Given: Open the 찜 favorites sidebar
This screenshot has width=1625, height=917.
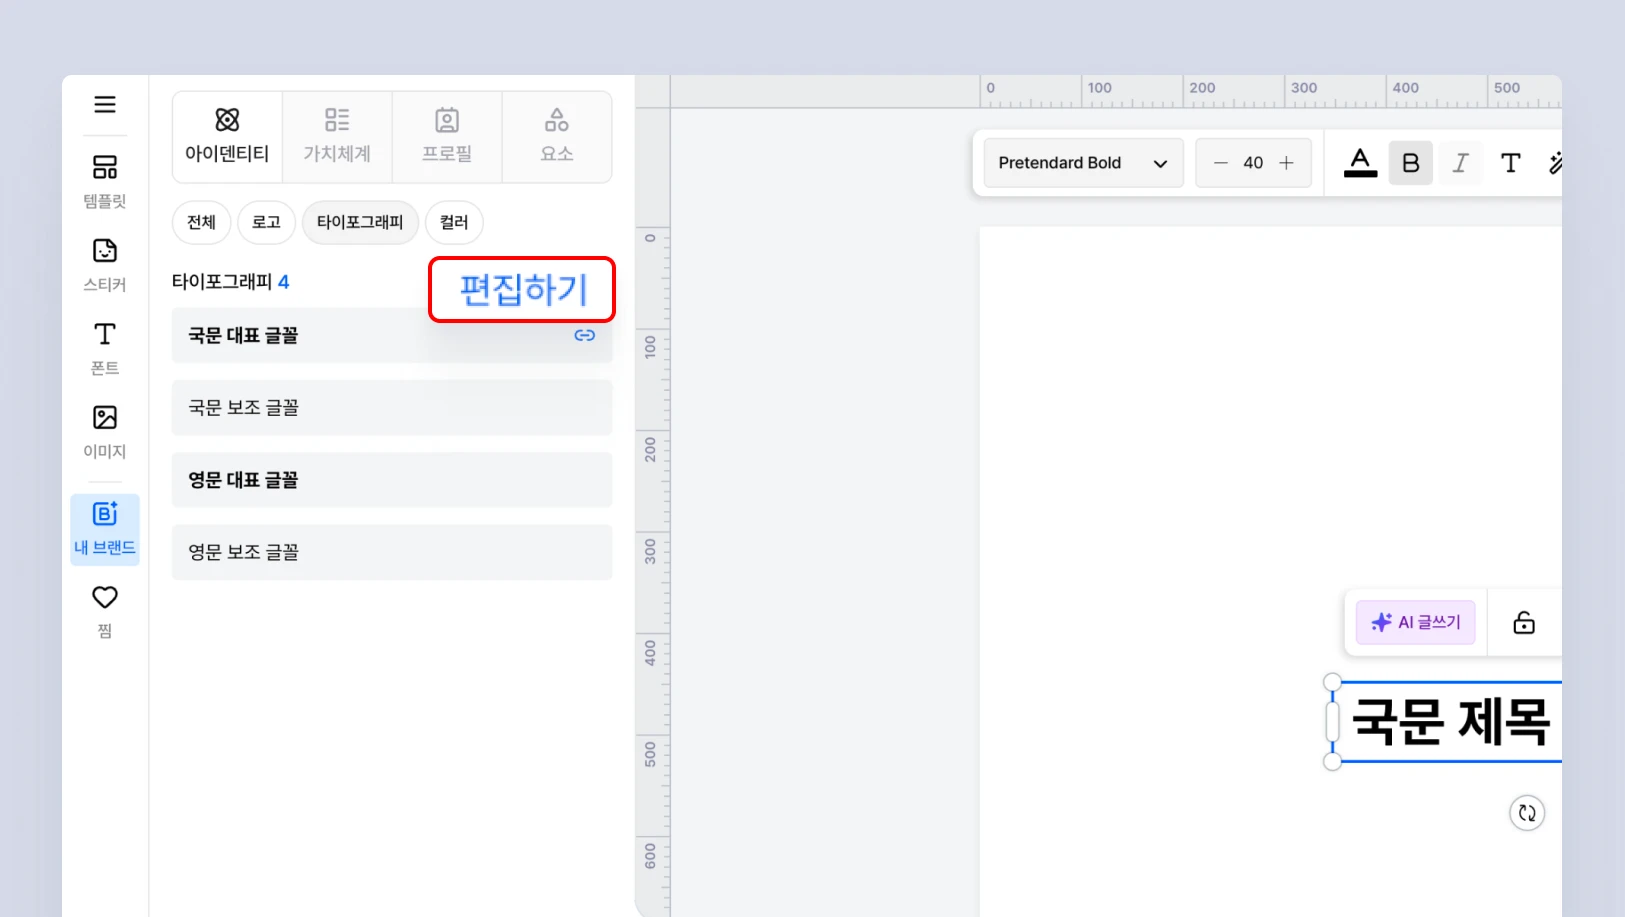Looking at the screenshot, I should pos(105,611).
